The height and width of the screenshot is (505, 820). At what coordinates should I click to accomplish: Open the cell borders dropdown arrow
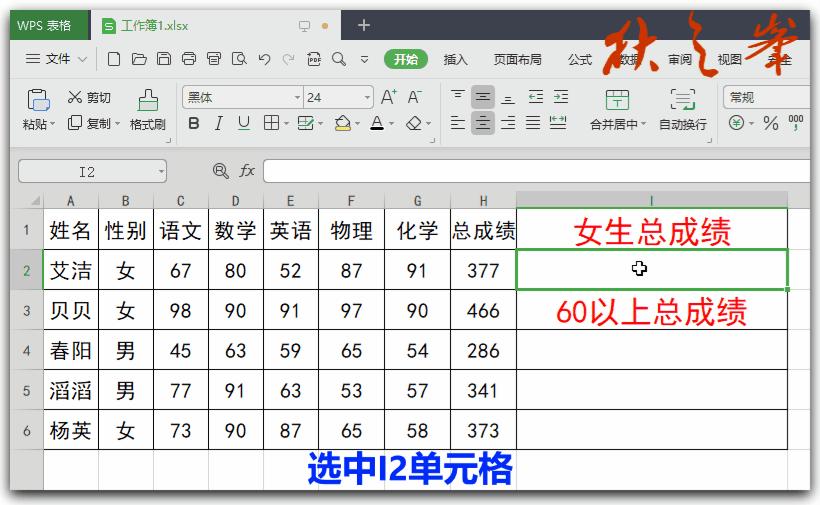point(287,124)
